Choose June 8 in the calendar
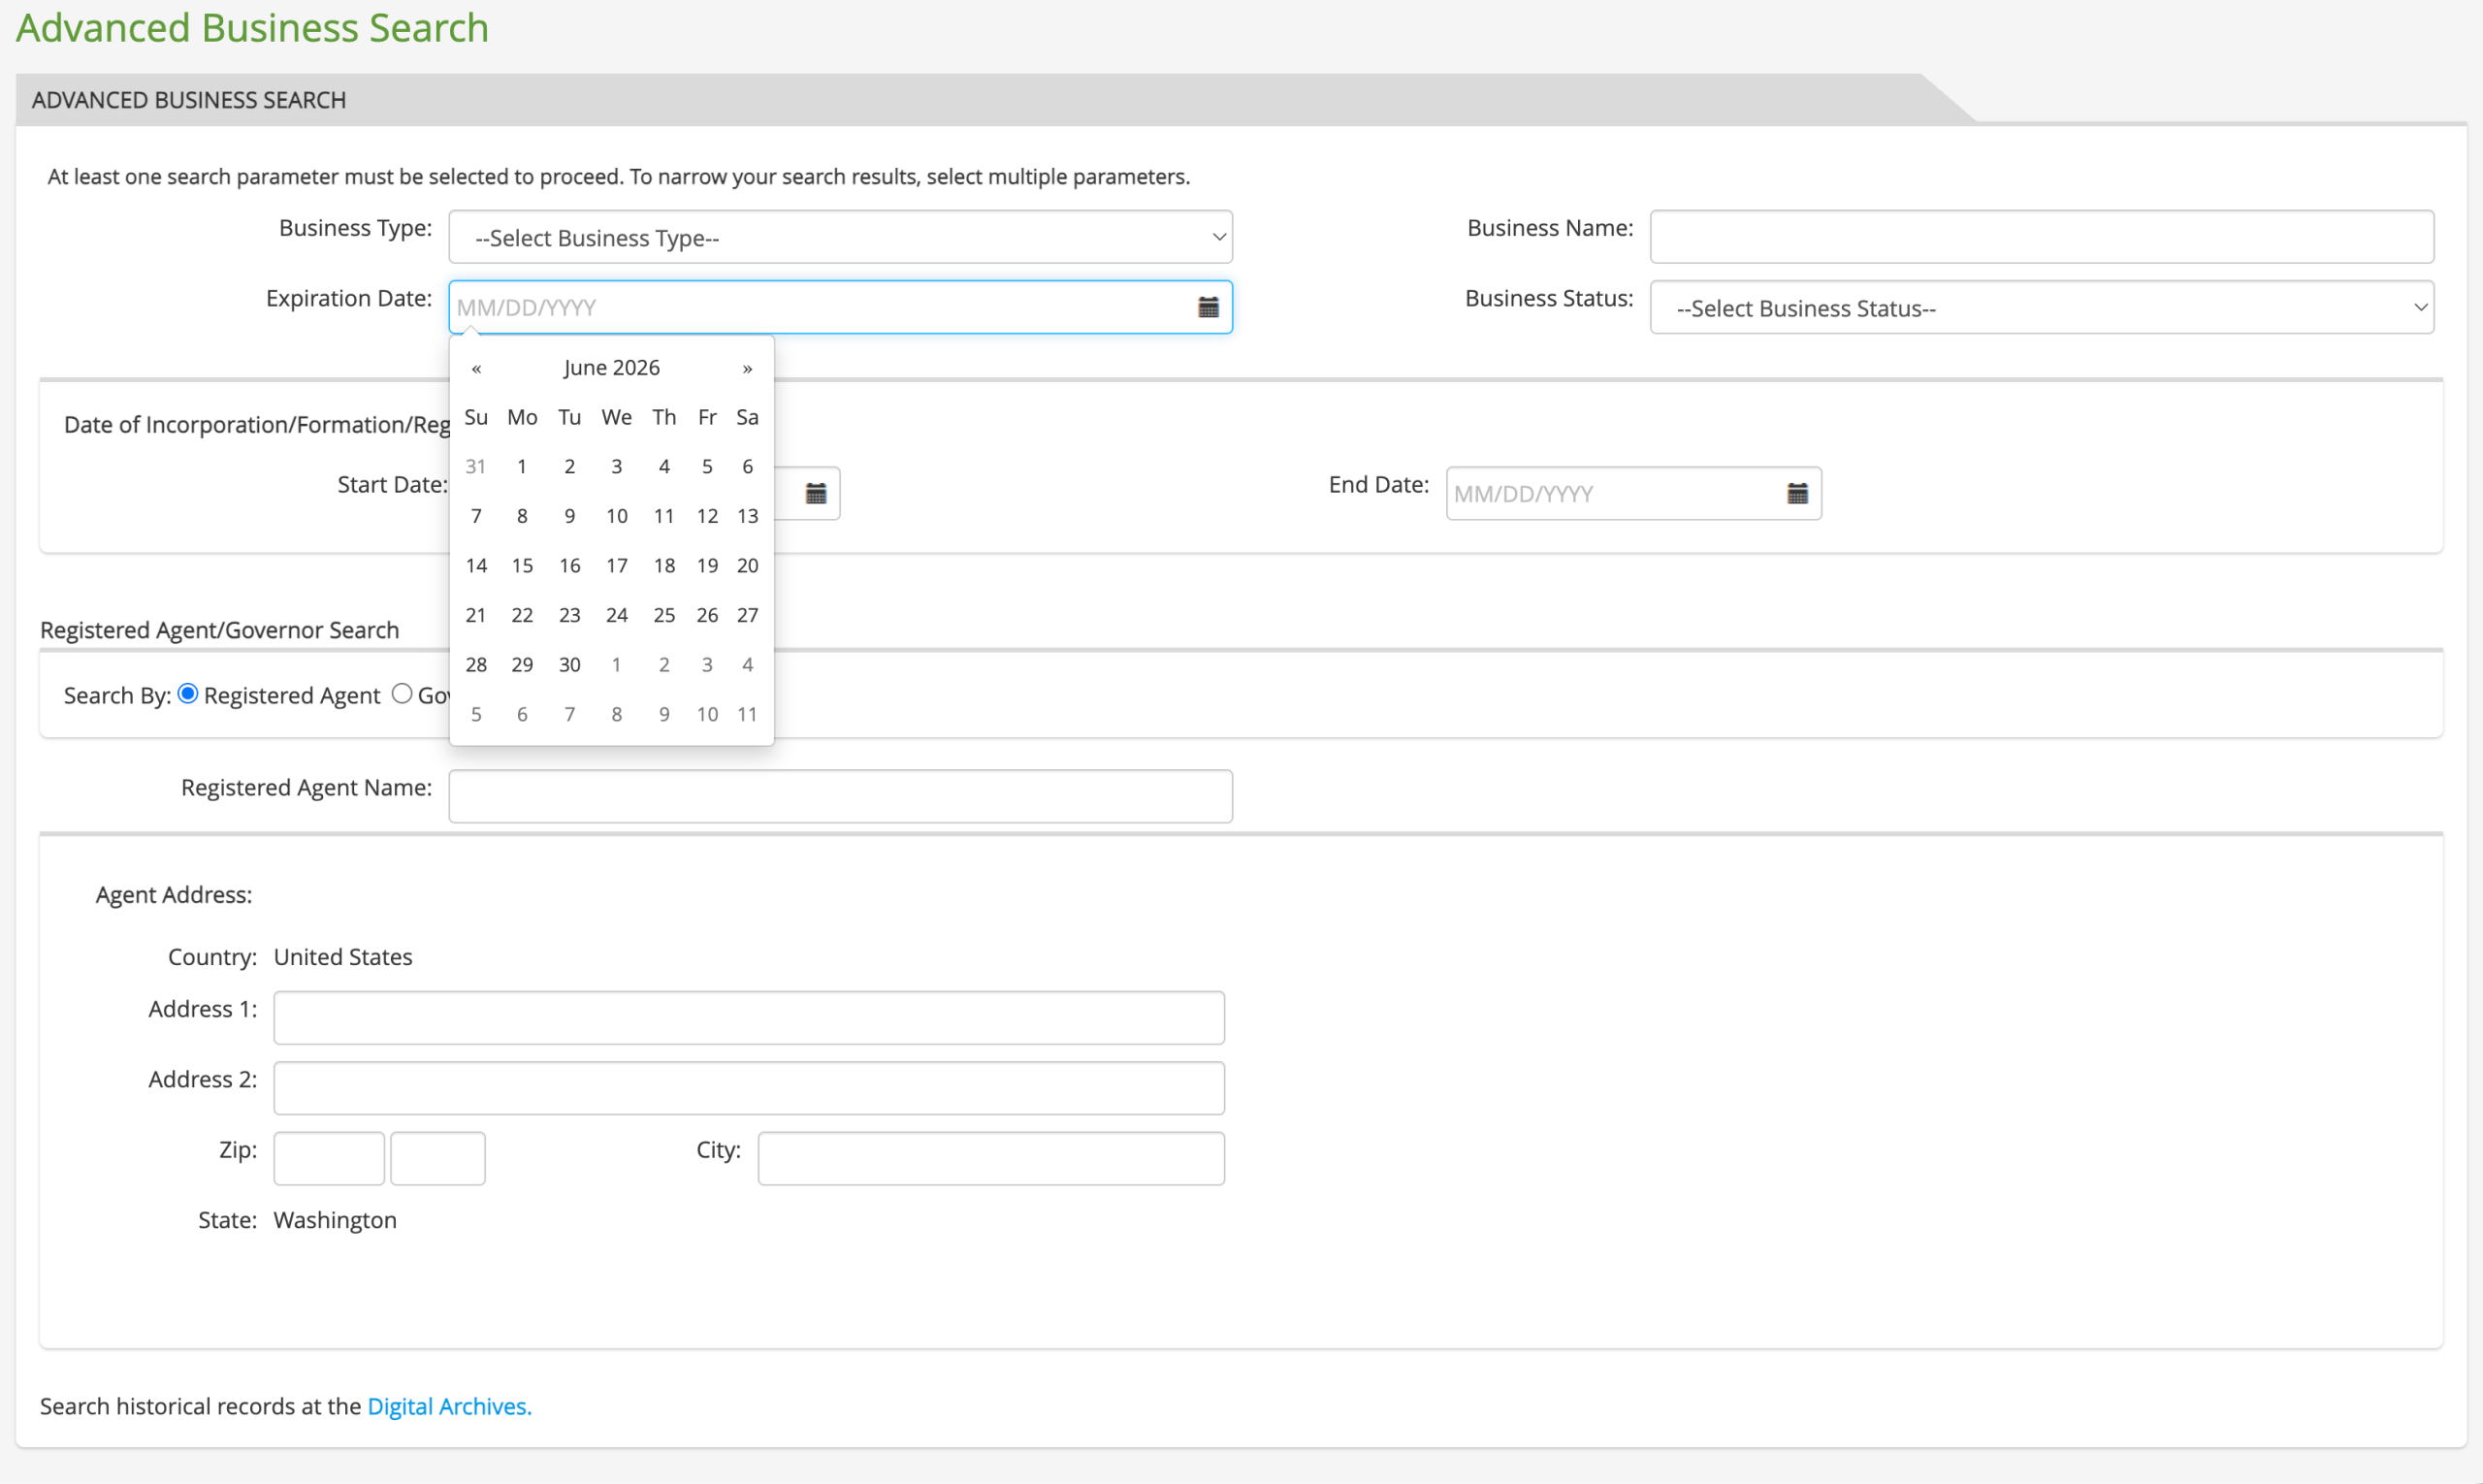Screen dimensions: 2483x1484 522,516
